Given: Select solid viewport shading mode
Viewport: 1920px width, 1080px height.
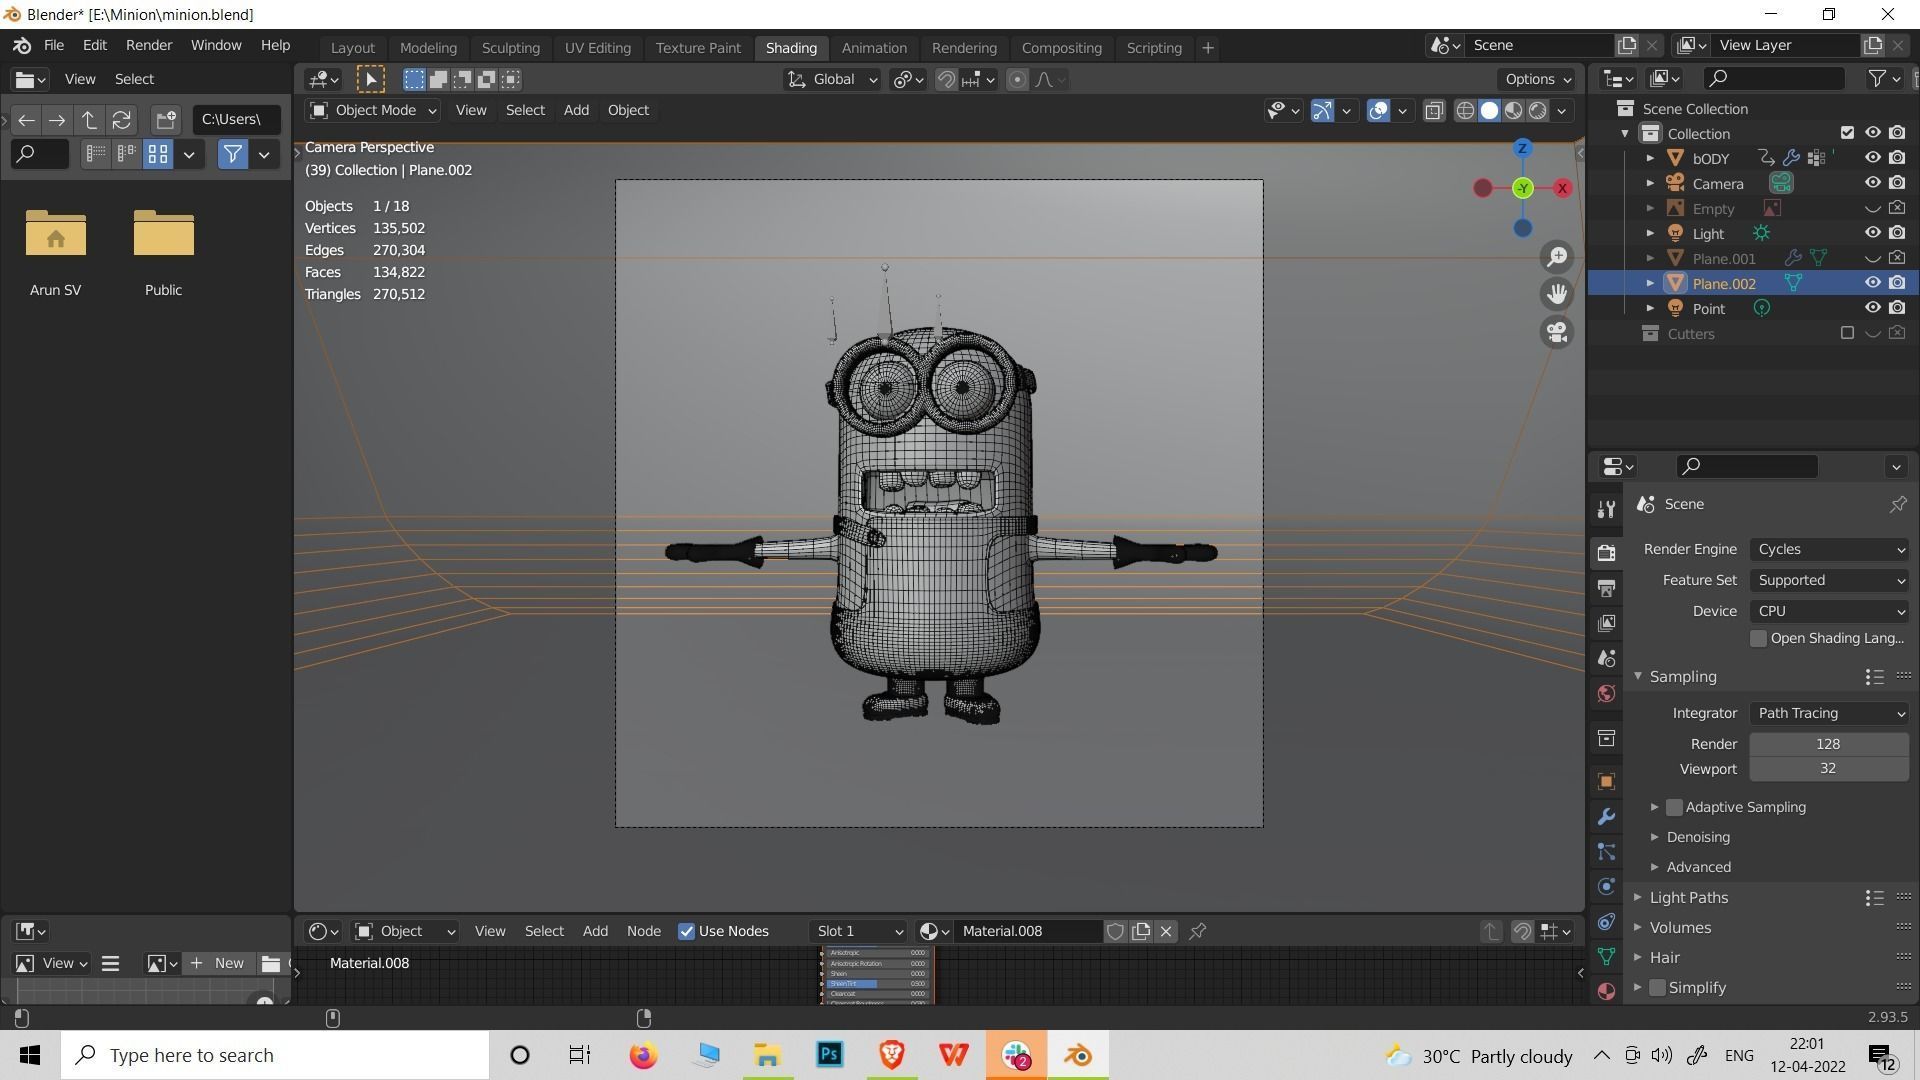Looking at the screenshot, I should 1489,111.
